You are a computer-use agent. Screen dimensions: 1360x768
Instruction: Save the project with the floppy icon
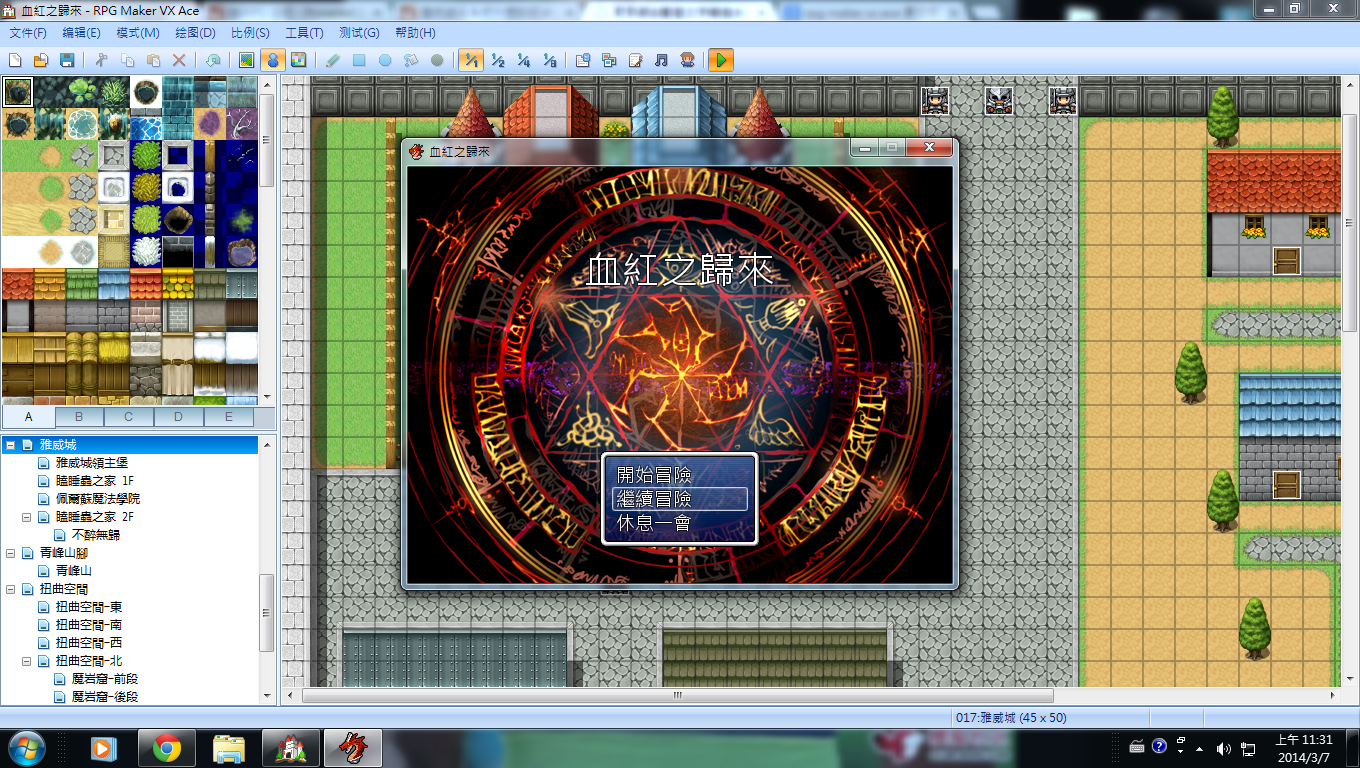(x=67, y=60)
